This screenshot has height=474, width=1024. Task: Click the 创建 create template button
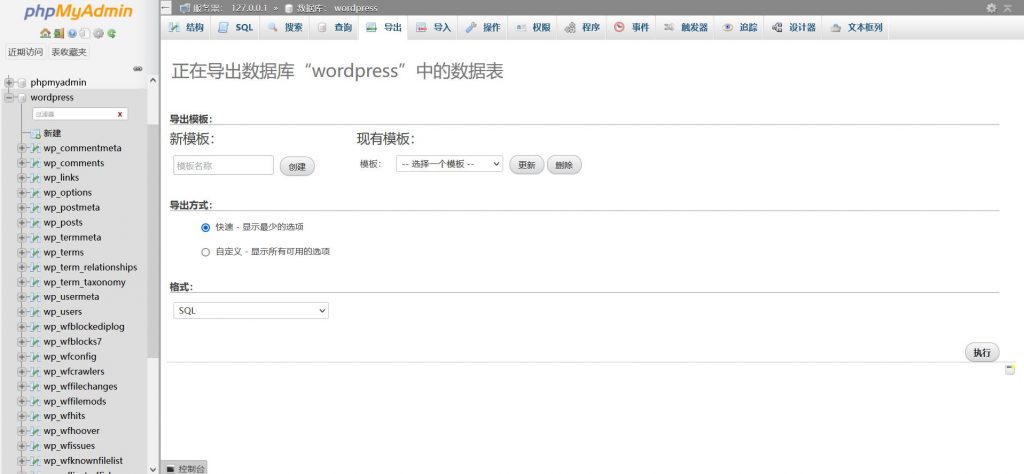point(297,166)
